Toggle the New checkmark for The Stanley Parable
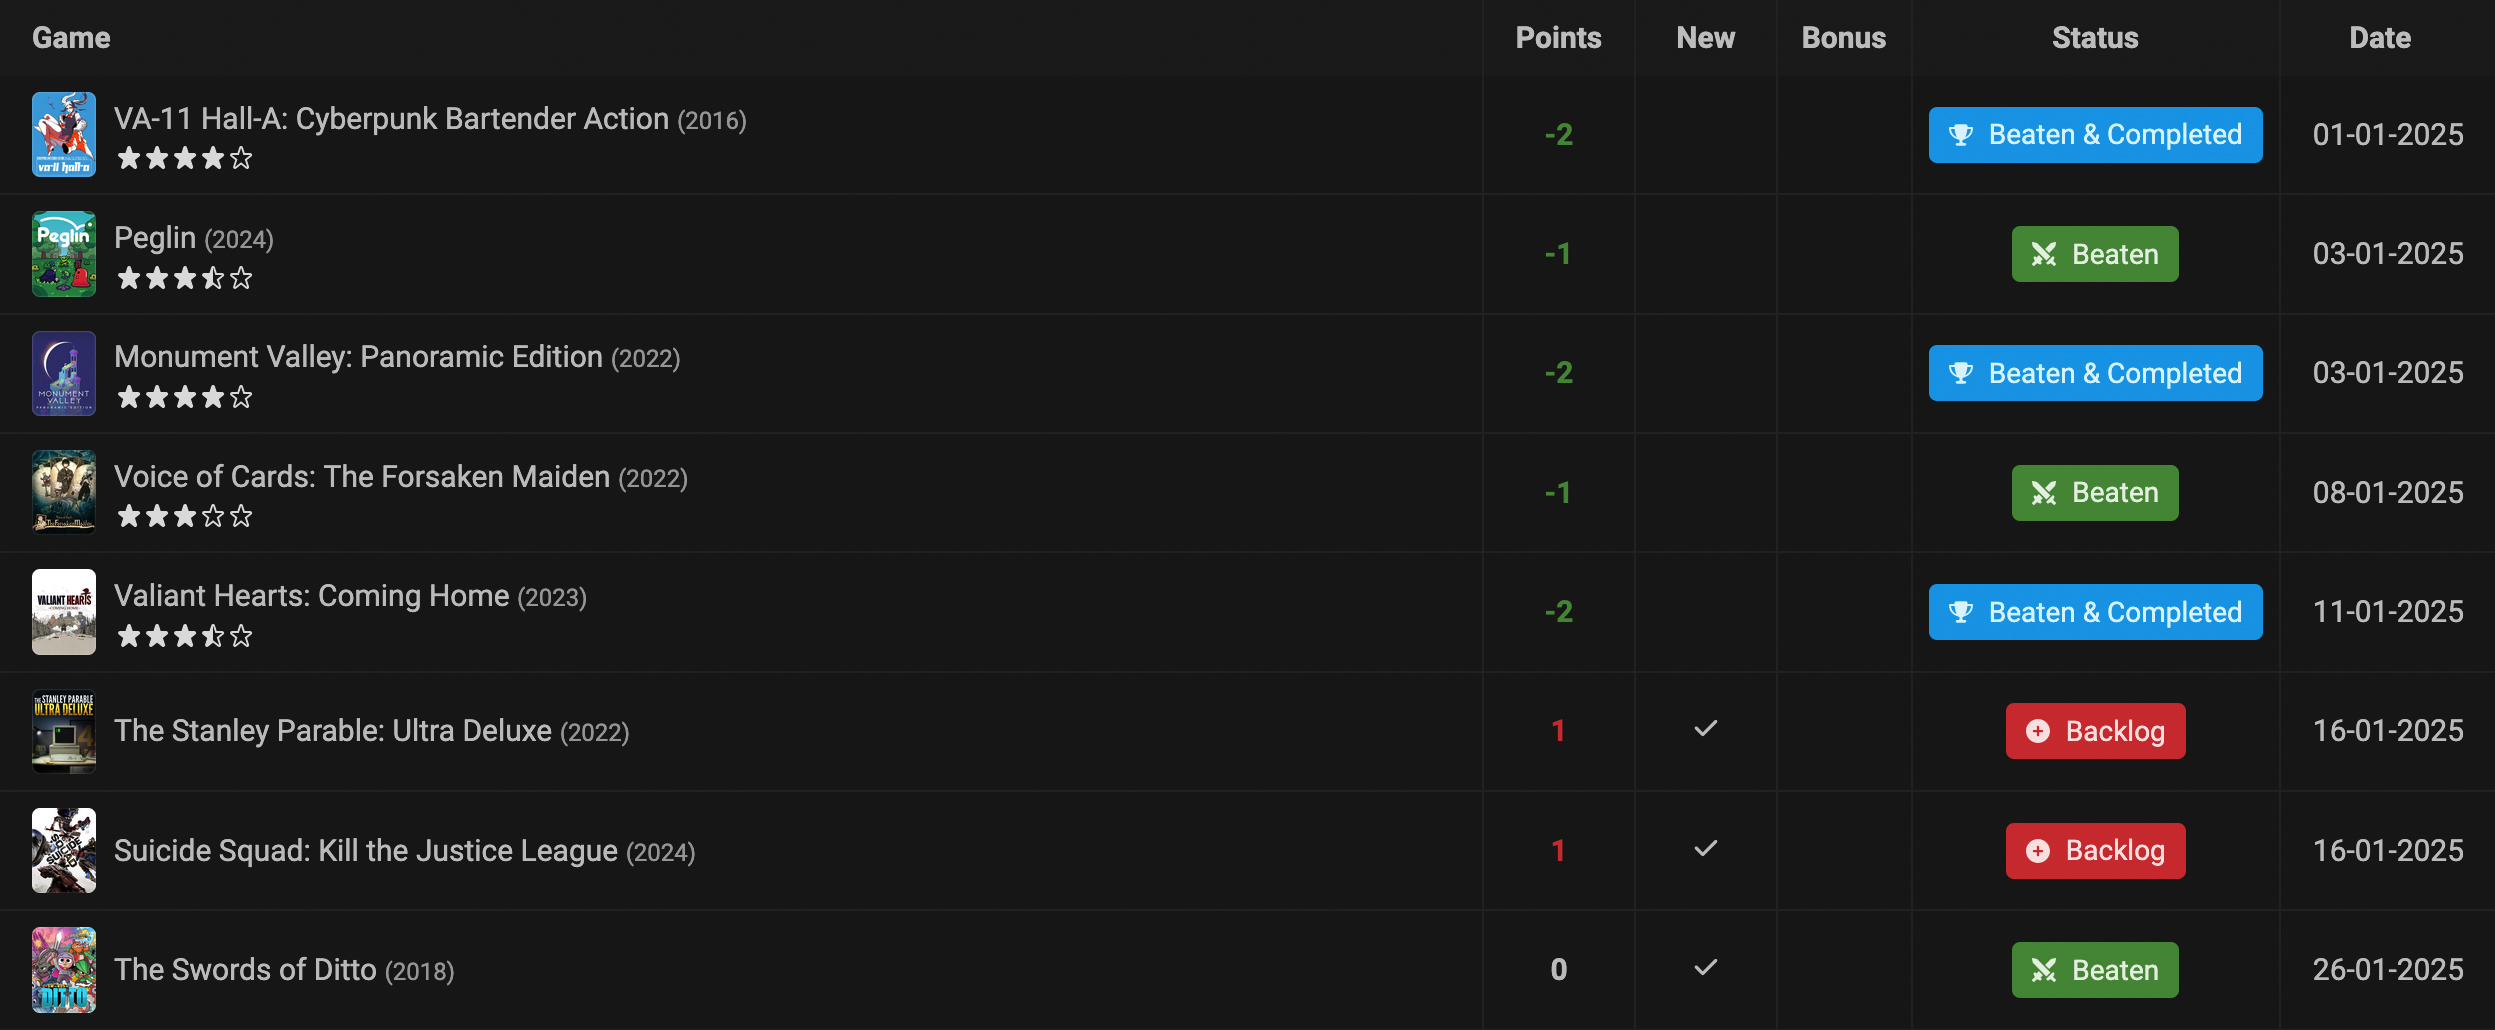This screenshot has height=1030, width=2495. pyautogui.click(x=1706, y=729)
